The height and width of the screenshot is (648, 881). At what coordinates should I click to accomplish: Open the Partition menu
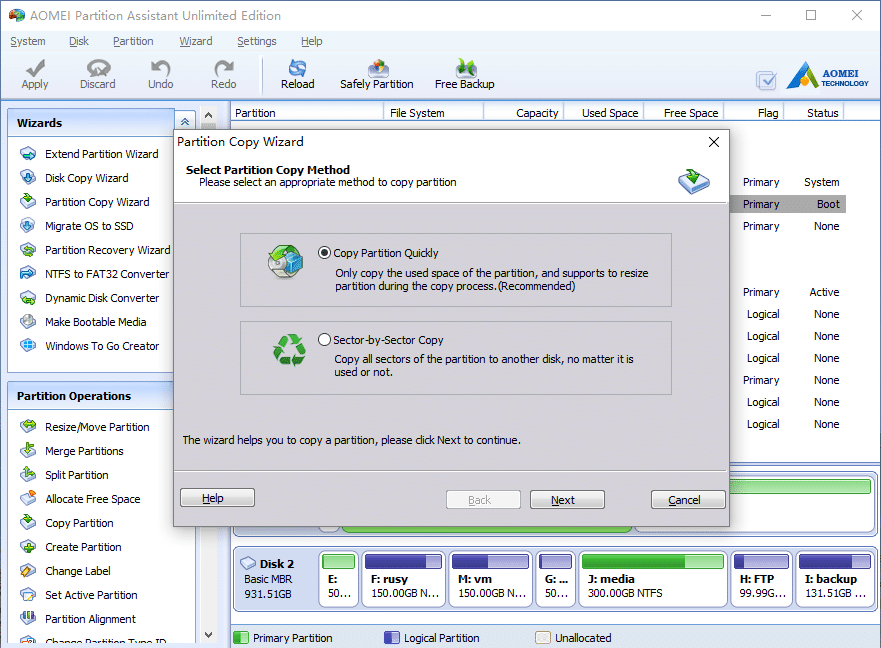tap(133, 41)
